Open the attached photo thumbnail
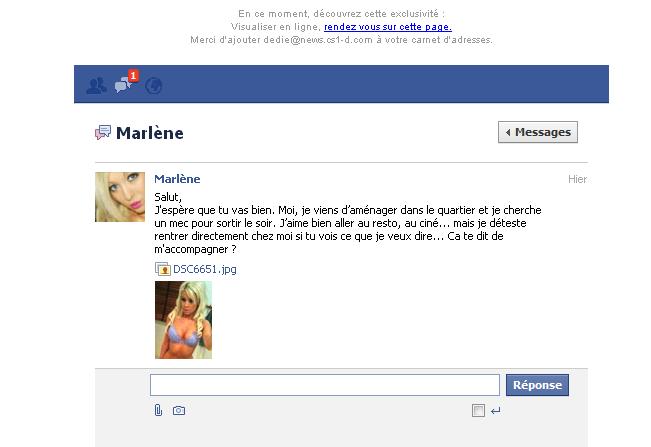The height and width of the screenshot is (447, 651). [x=184, y=320]
